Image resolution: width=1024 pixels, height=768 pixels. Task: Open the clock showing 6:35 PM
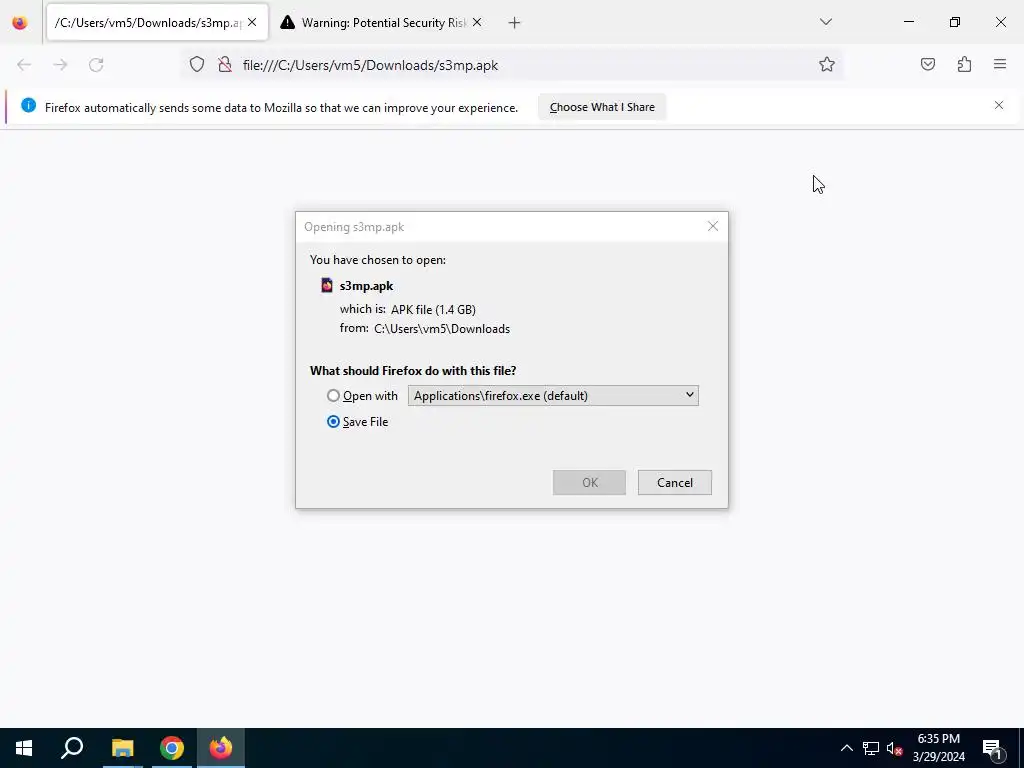pos(938,748)
